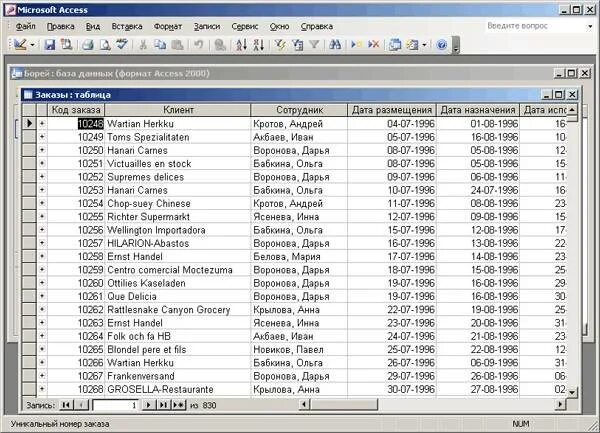
Task: Click the cell 'Rattlesnake Canyon Grocery'
Action: (178, 310)
